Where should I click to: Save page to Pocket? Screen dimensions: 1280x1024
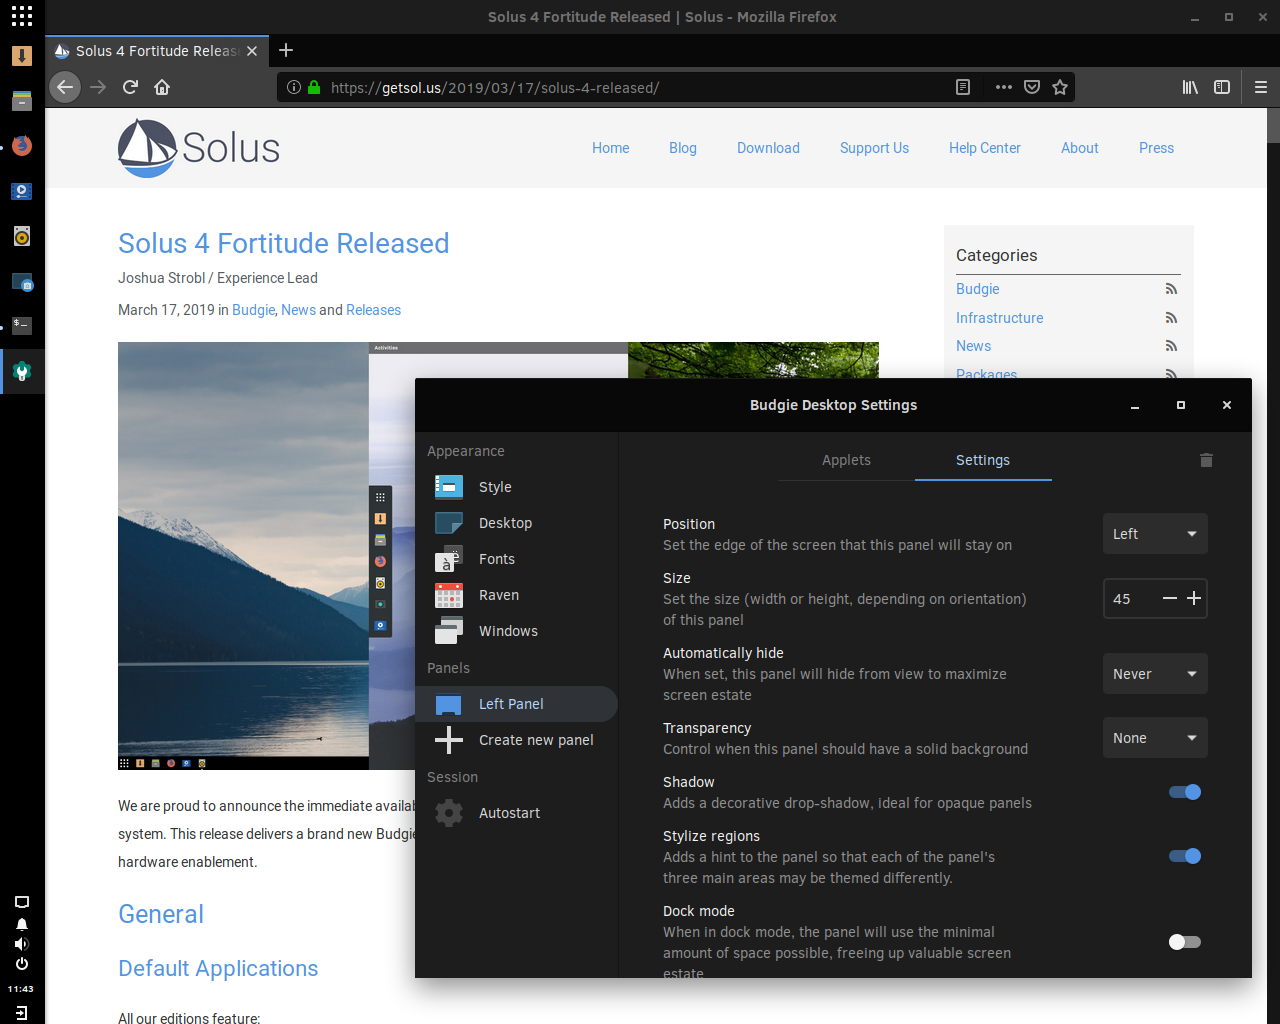pos(1032,87)
